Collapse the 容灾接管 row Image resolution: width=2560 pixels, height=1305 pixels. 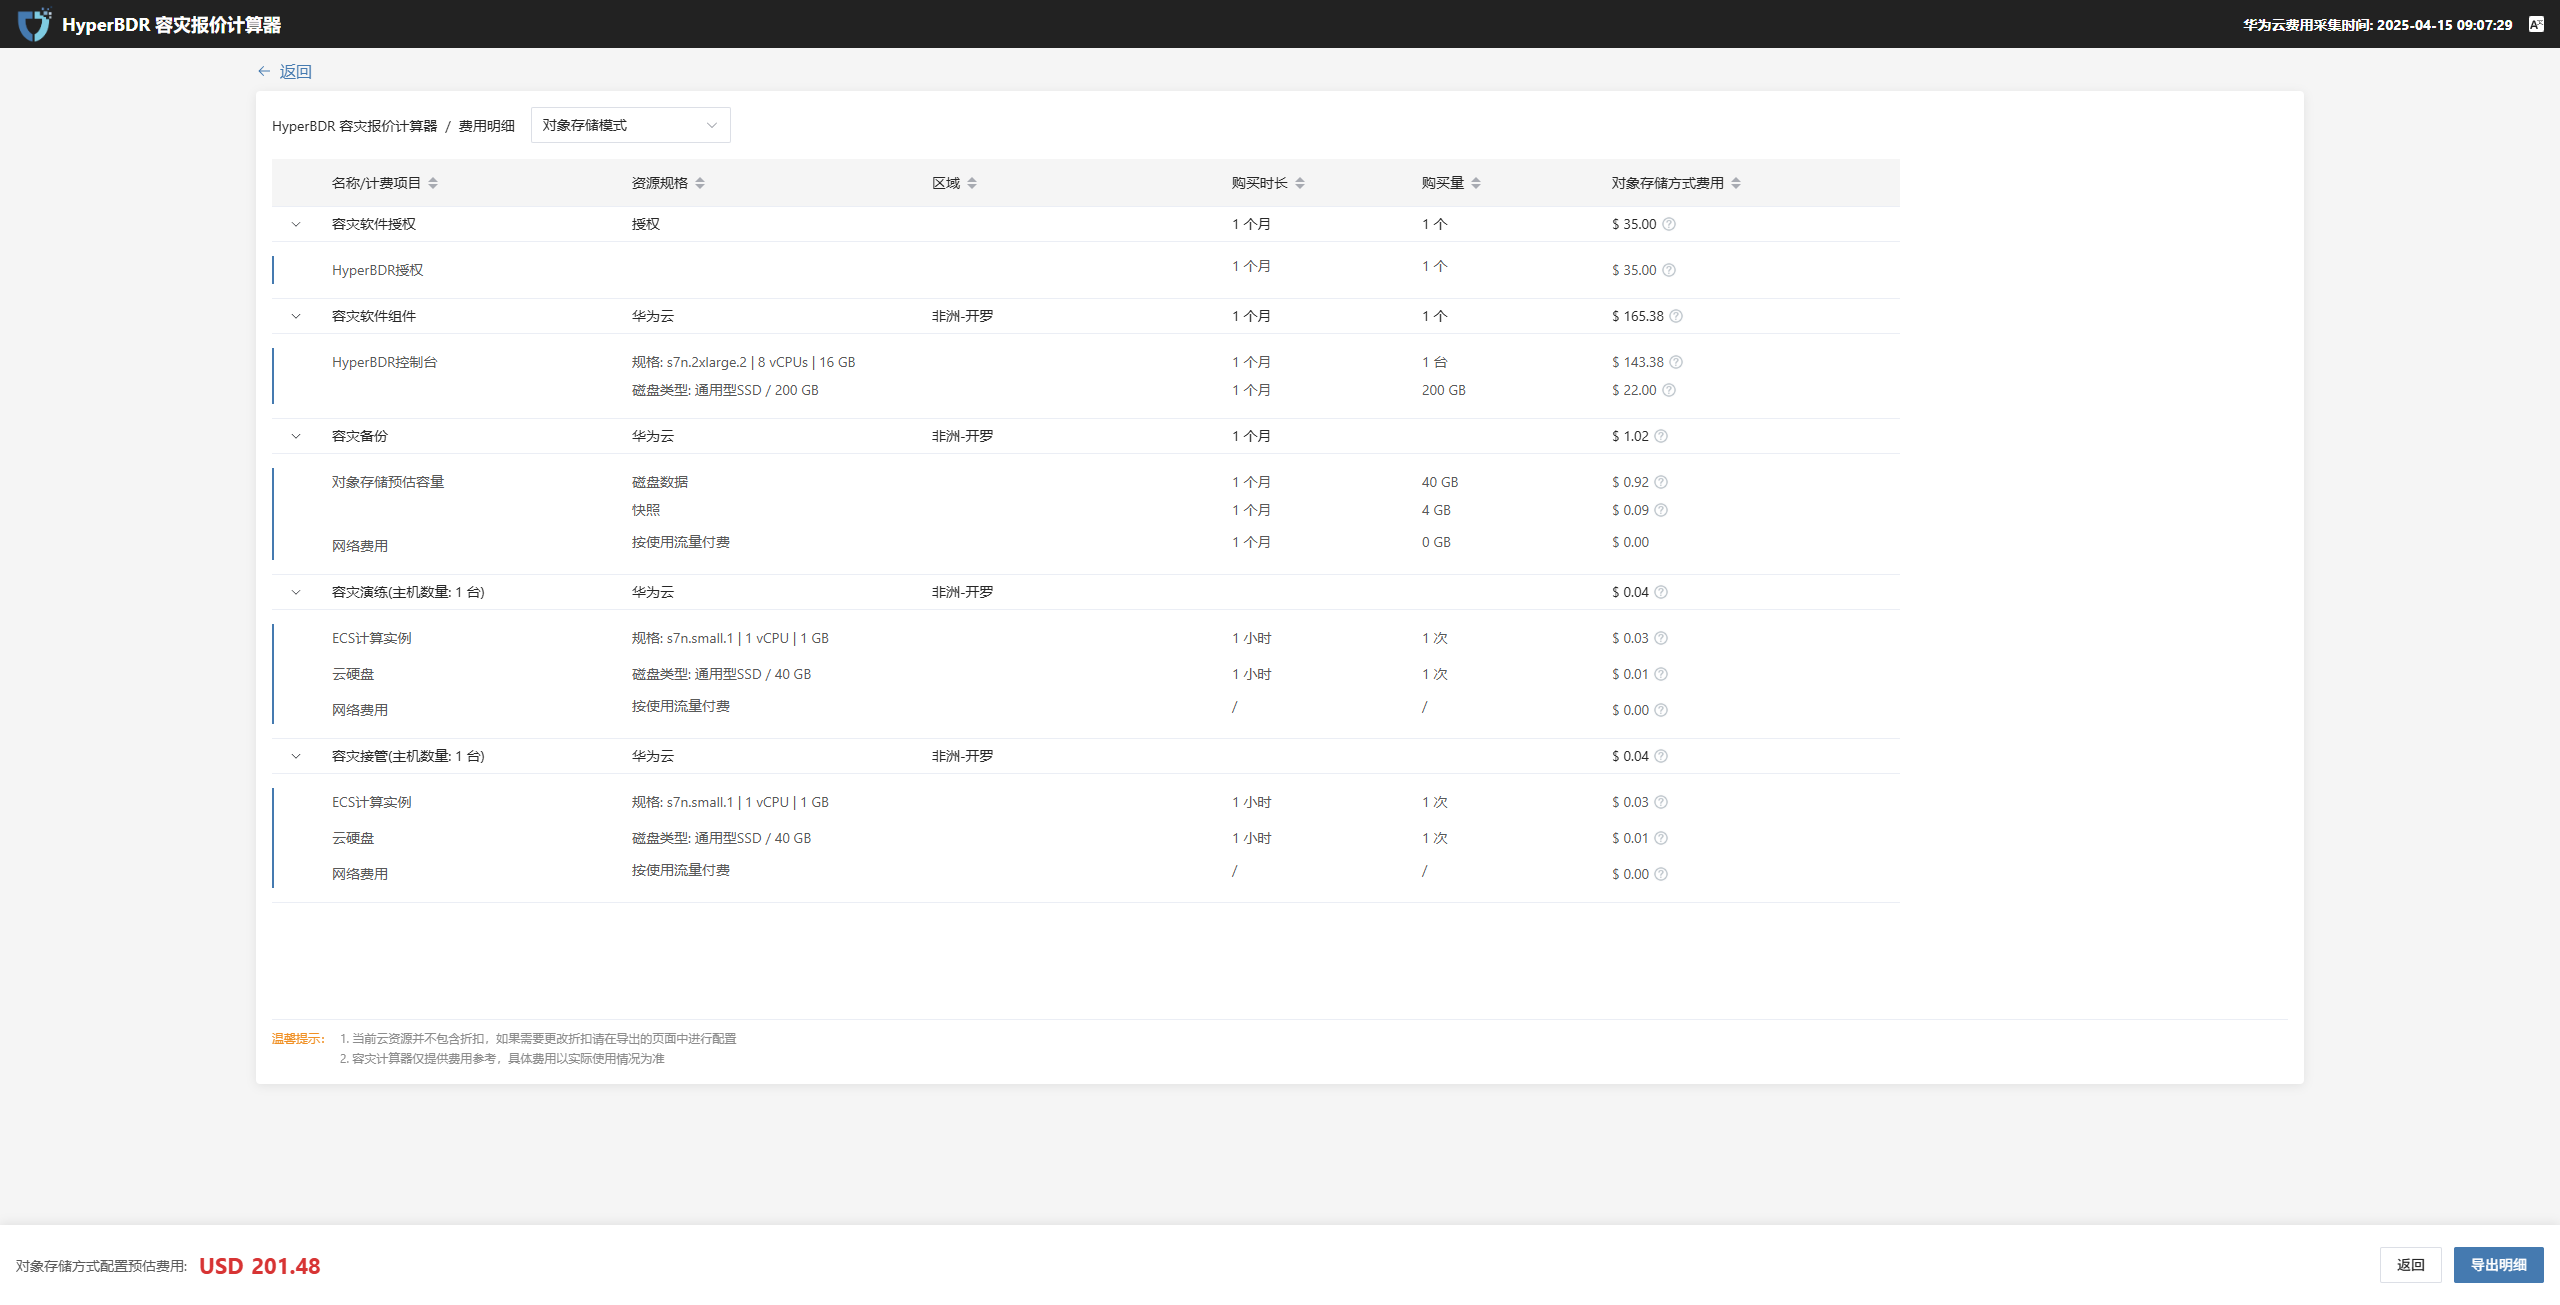pos(296,756)
